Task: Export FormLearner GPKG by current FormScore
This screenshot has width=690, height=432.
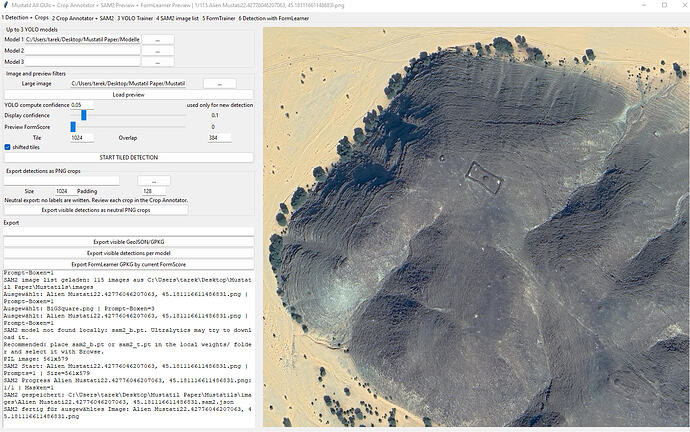Action: point(128,264)
